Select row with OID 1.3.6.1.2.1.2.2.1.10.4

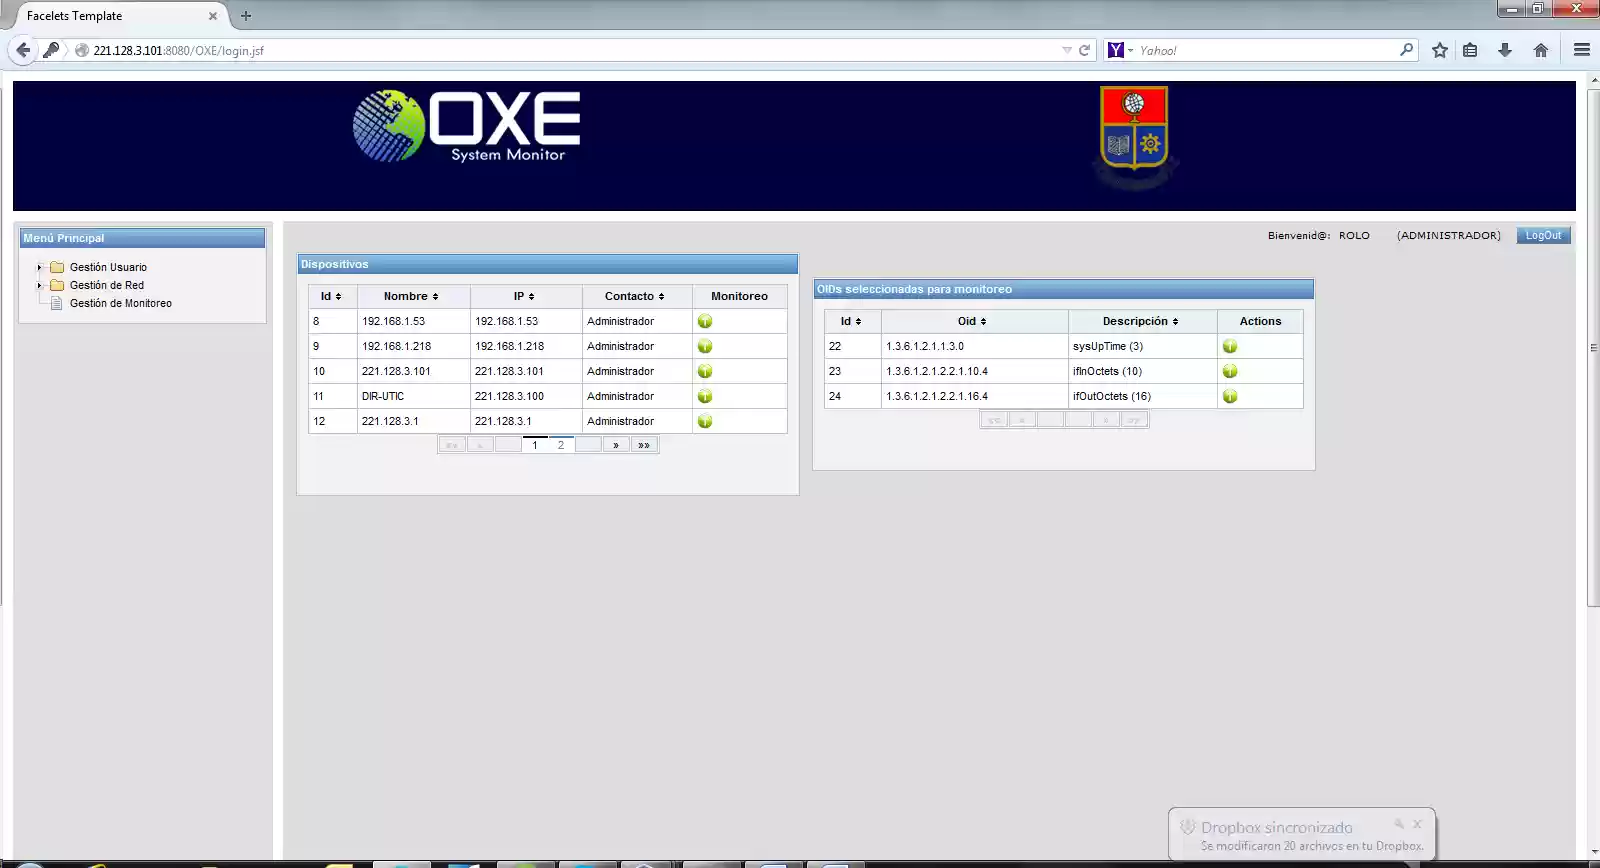point(1063,371)
